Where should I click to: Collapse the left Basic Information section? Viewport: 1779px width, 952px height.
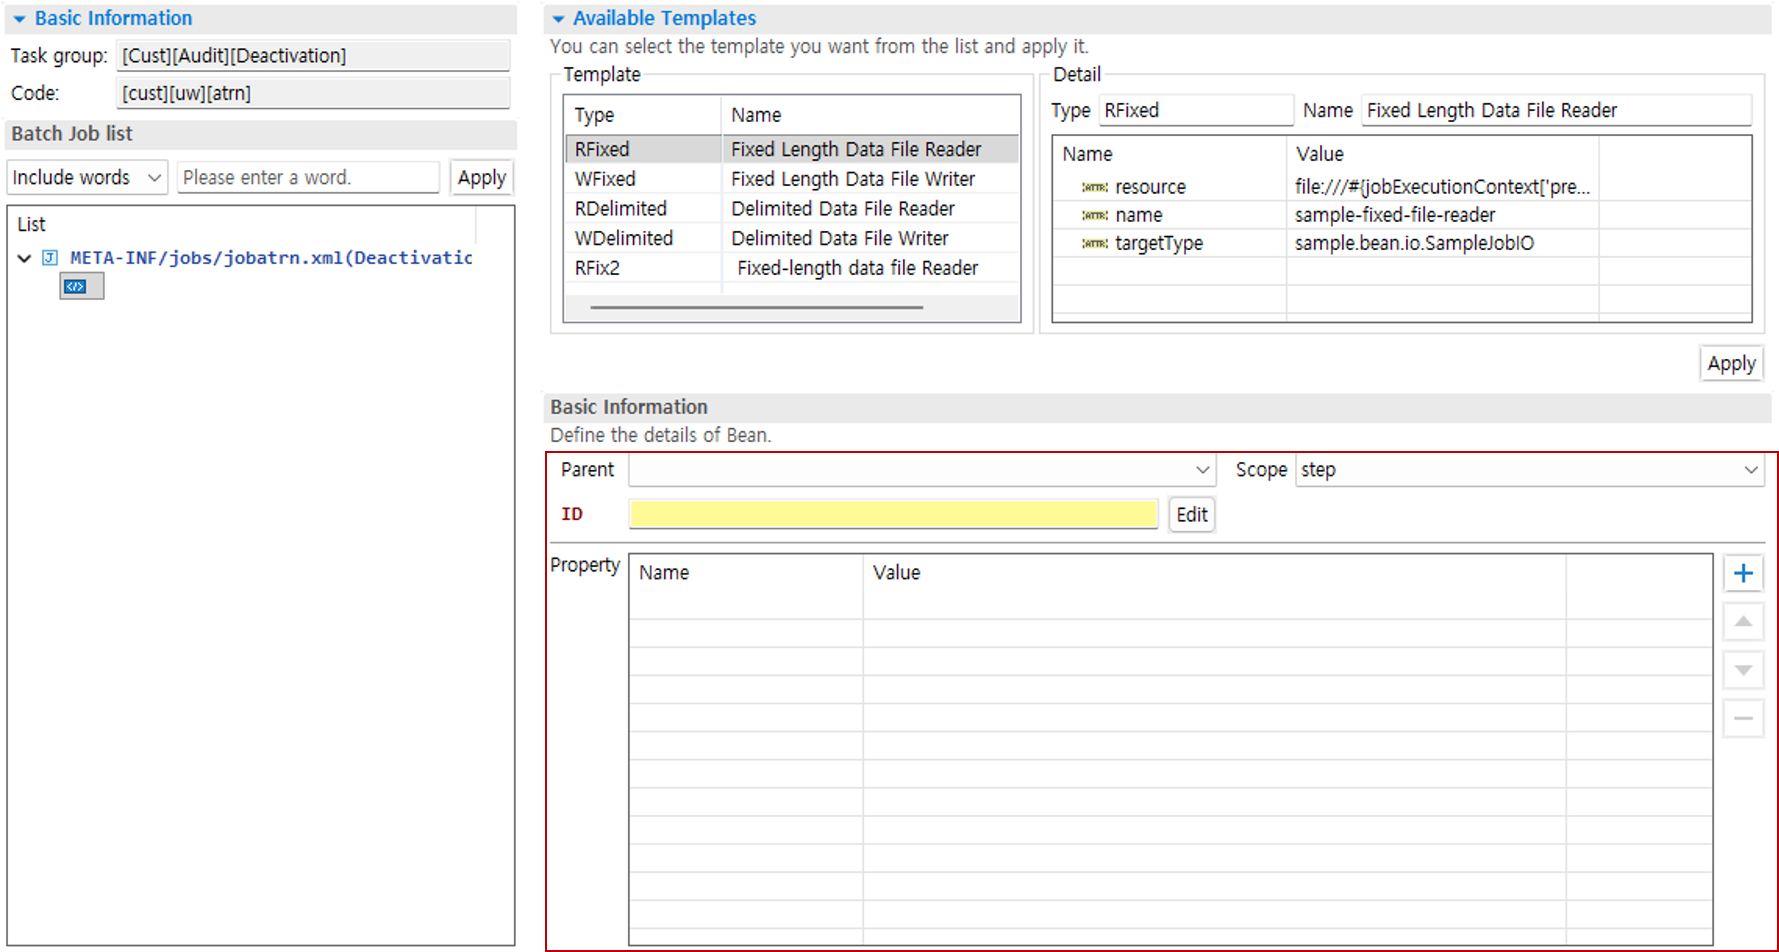point(19,19)
